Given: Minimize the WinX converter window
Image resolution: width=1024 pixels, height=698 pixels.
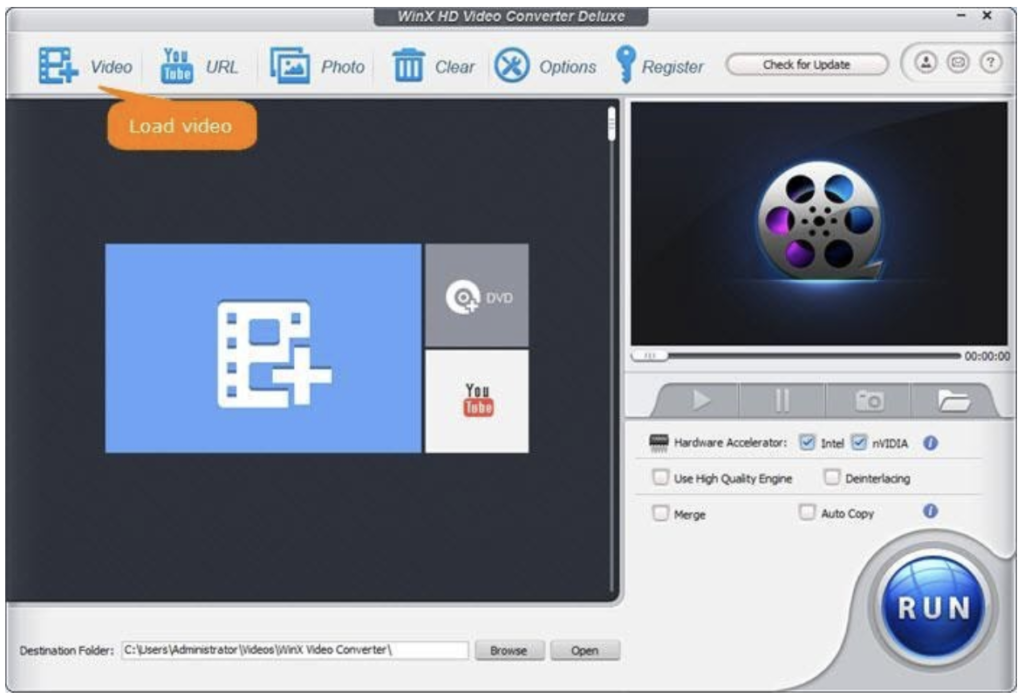Looking at the screenshot, I should (x=961, y=16).
